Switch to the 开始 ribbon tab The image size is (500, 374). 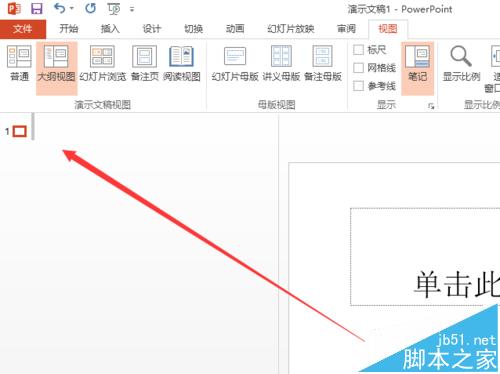(69, 29)
